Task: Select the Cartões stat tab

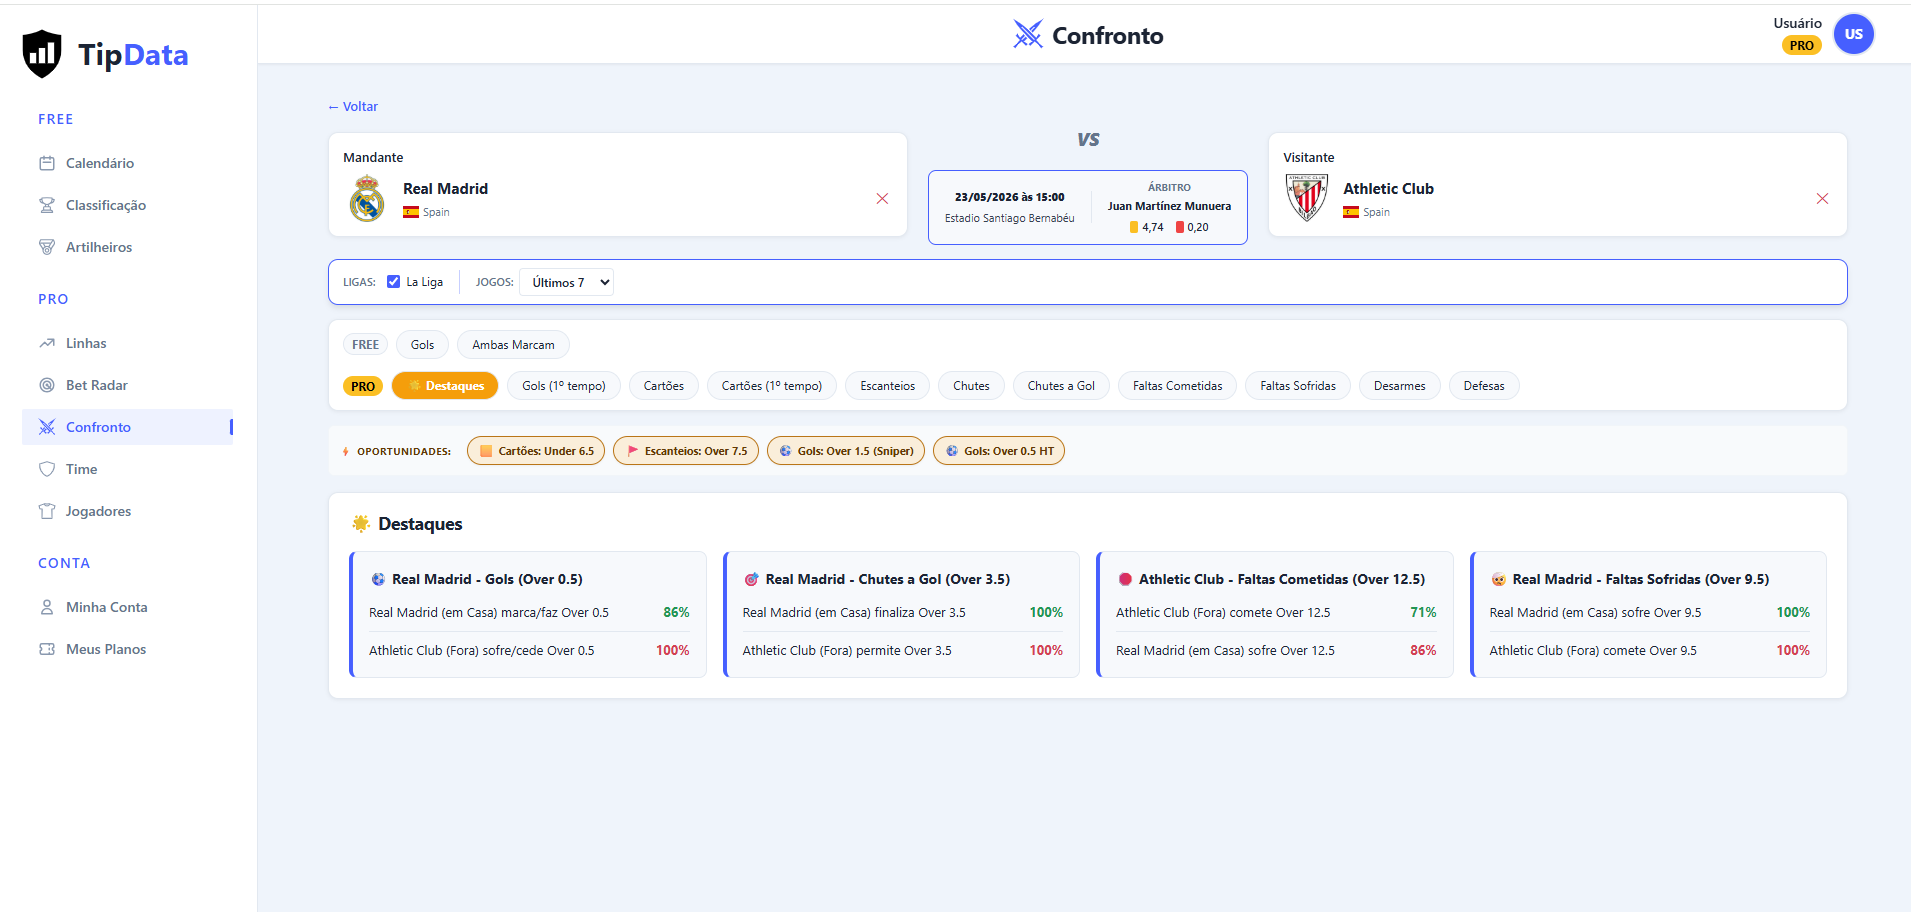Action: tap(664, 386)
